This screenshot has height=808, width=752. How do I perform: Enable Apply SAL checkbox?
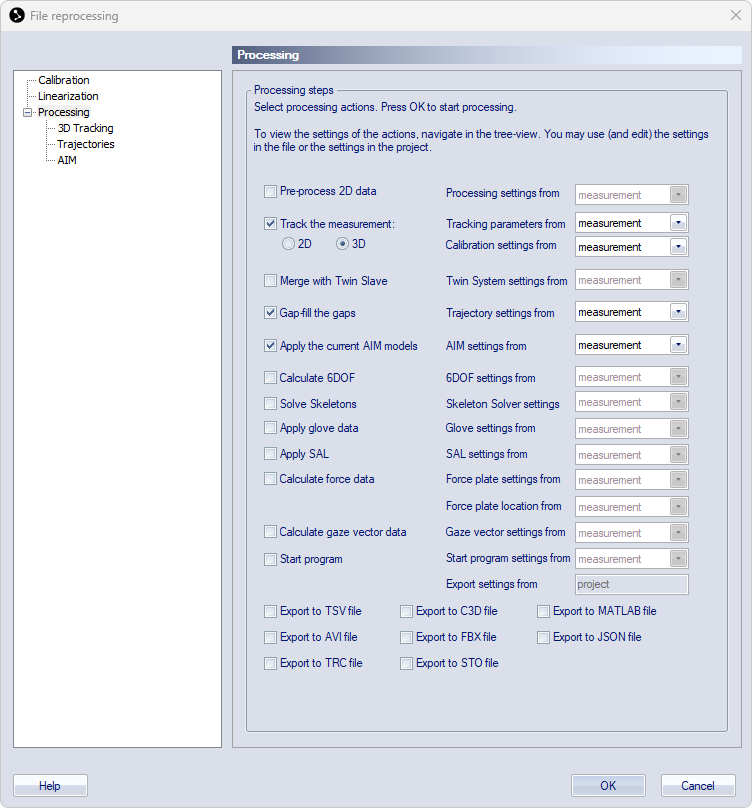tap(270, 454)
